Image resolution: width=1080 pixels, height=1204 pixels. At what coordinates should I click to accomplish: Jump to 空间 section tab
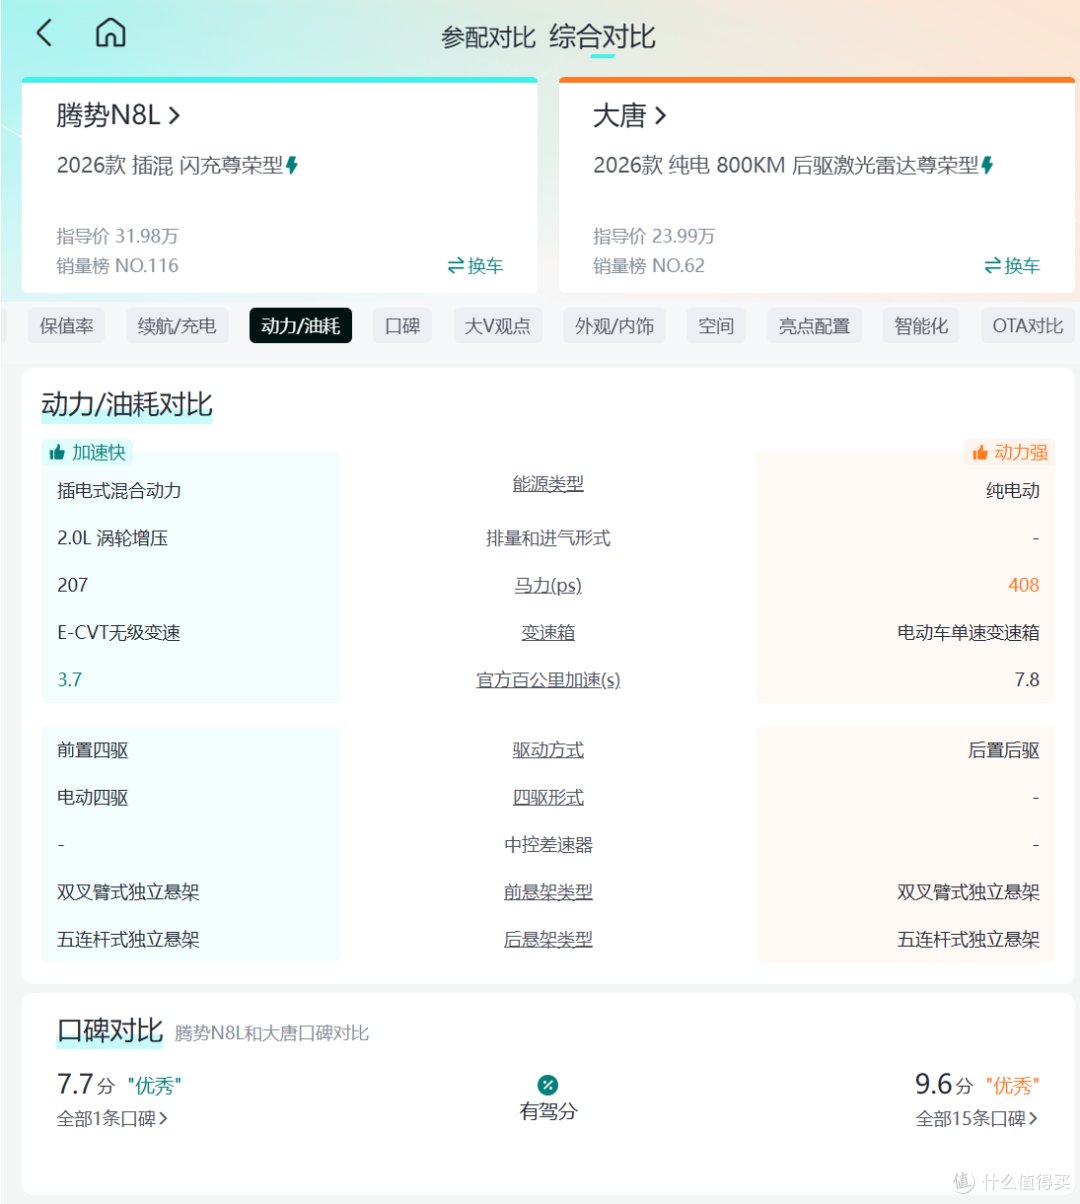[716, 326]
